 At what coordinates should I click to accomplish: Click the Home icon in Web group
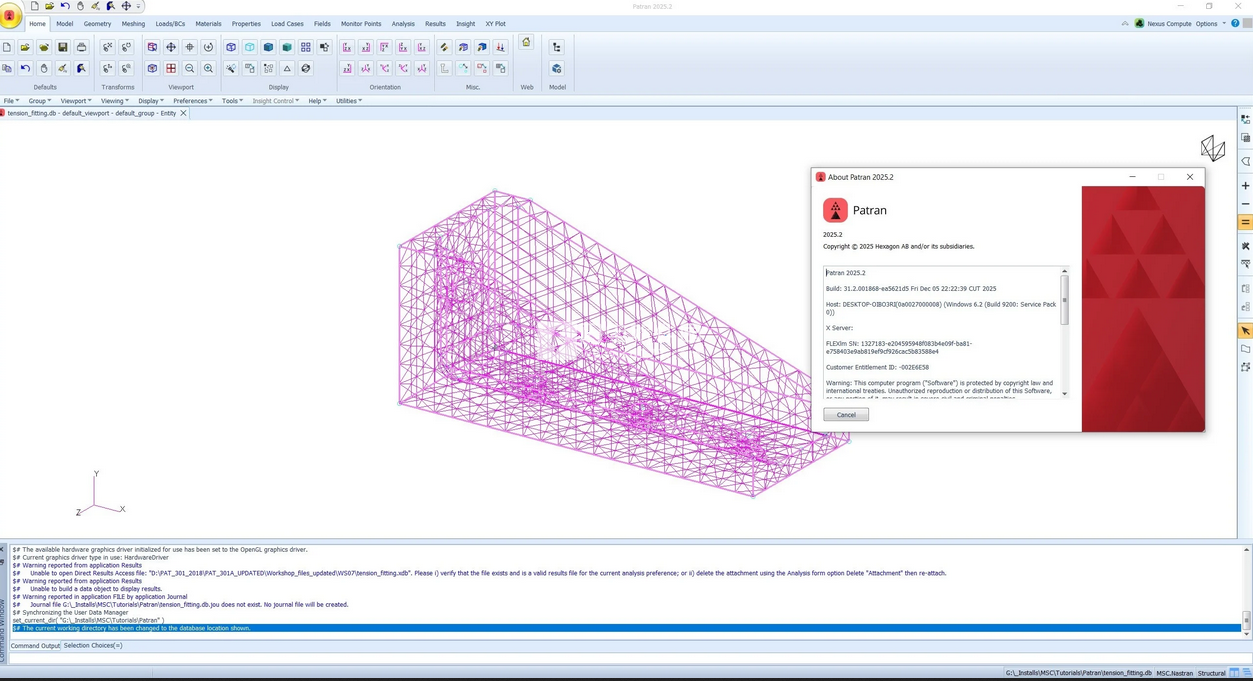coord(526,42)
